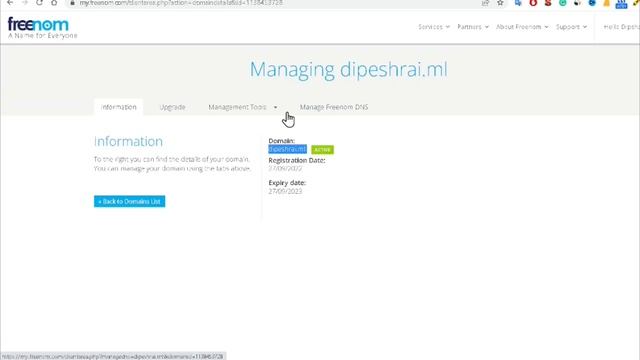Open browser home page icon
Image resolution: width=640 pixels, height=360 pixels.
pos(54,2)
